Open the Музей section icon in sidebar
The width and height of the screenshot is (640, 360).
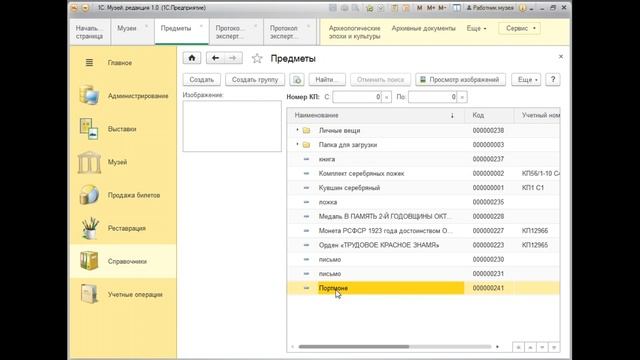89,162
